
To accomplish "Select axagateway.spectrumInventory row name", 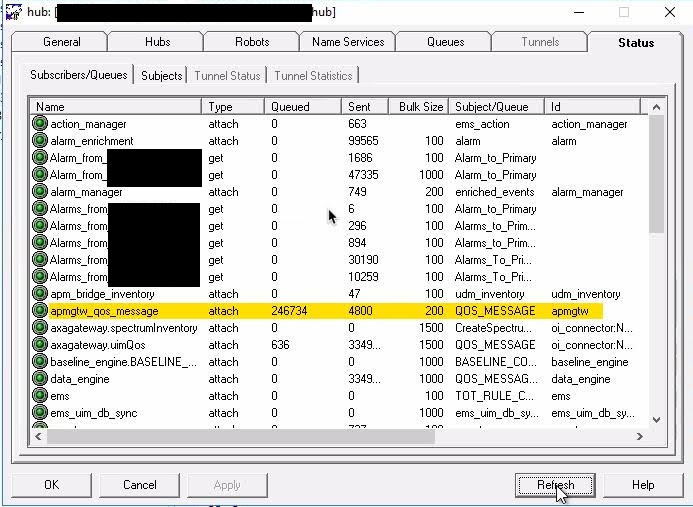I will click(x=124, y=328).
